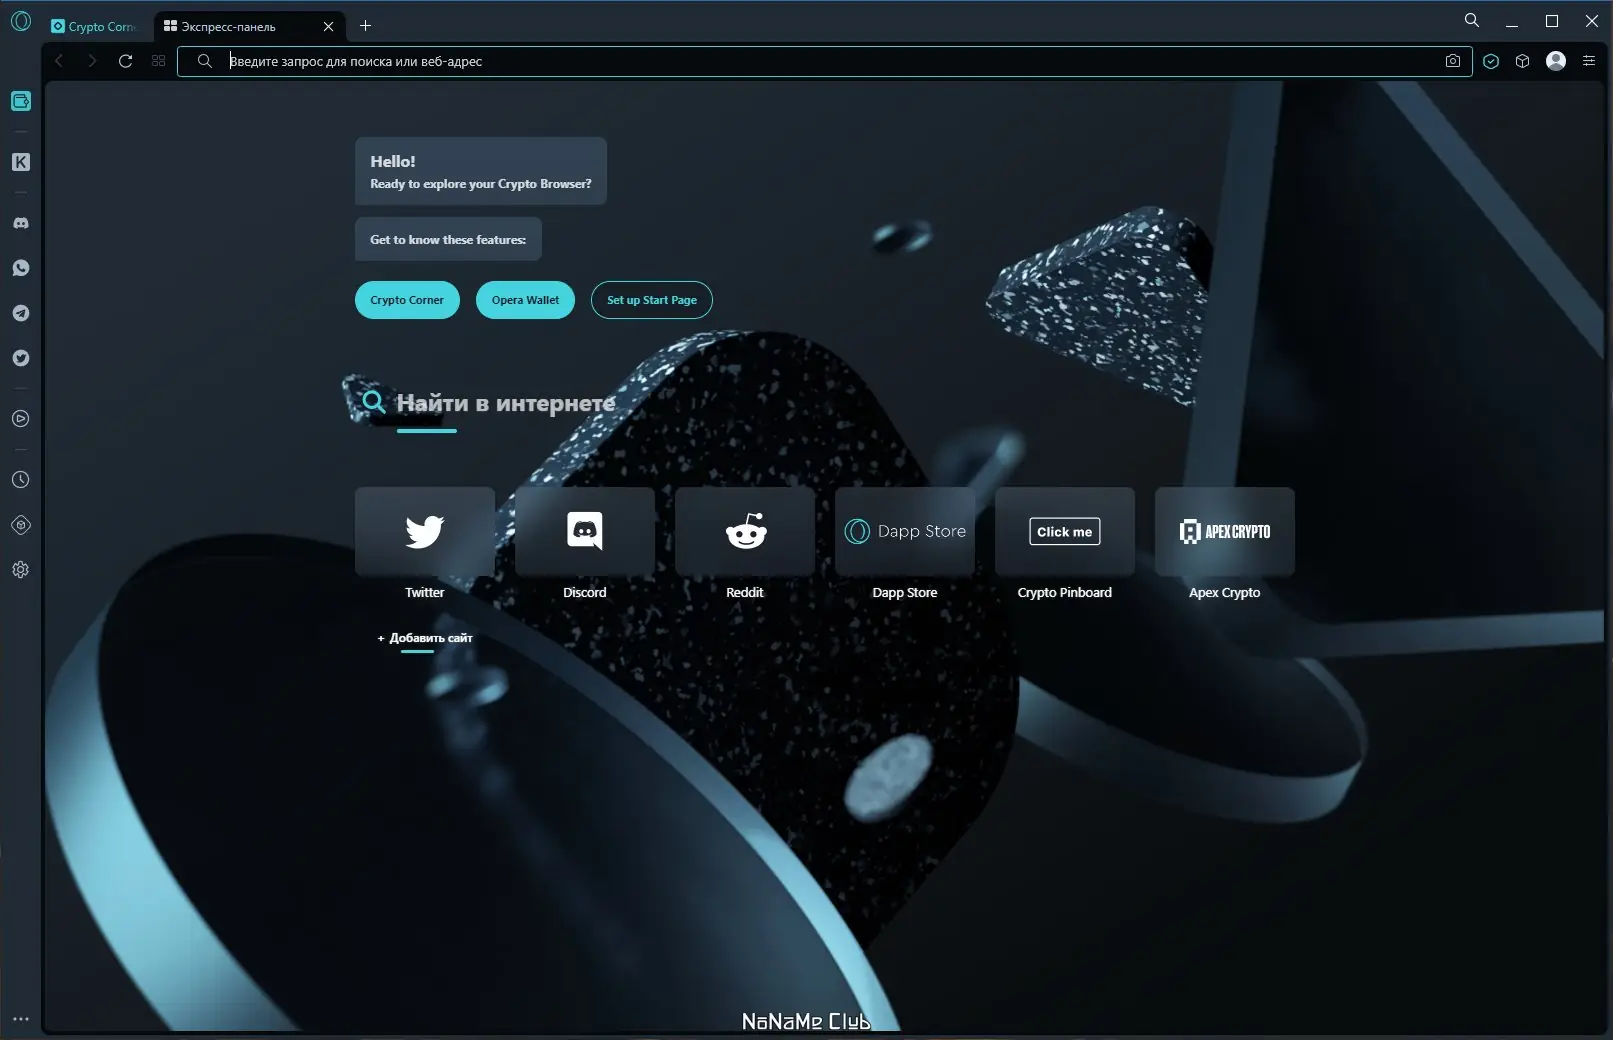Open Discord in the sidebar

pos(21,223)
